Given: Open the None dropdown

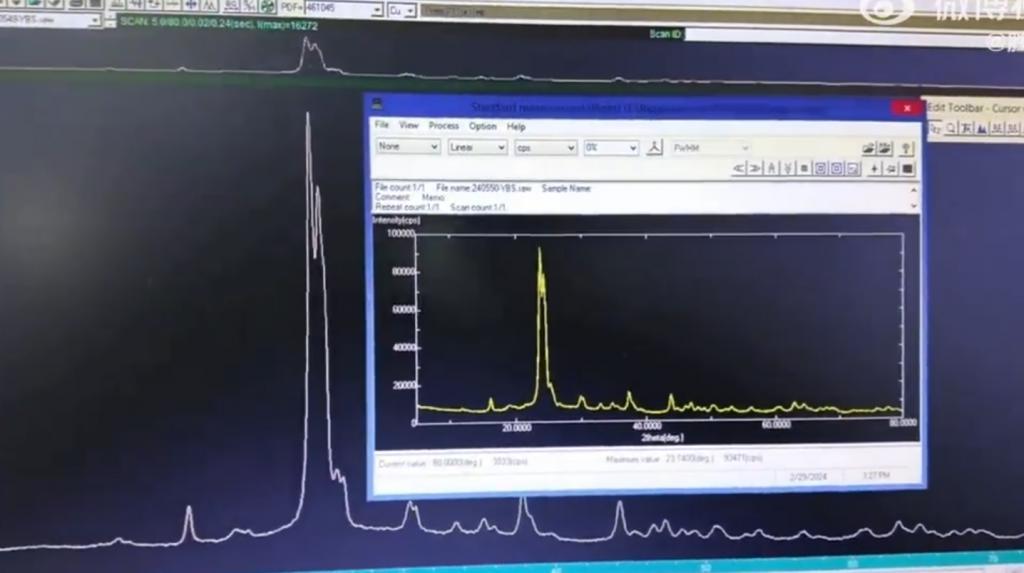Looking at the screenshot, I should click(x=408, y=147).
